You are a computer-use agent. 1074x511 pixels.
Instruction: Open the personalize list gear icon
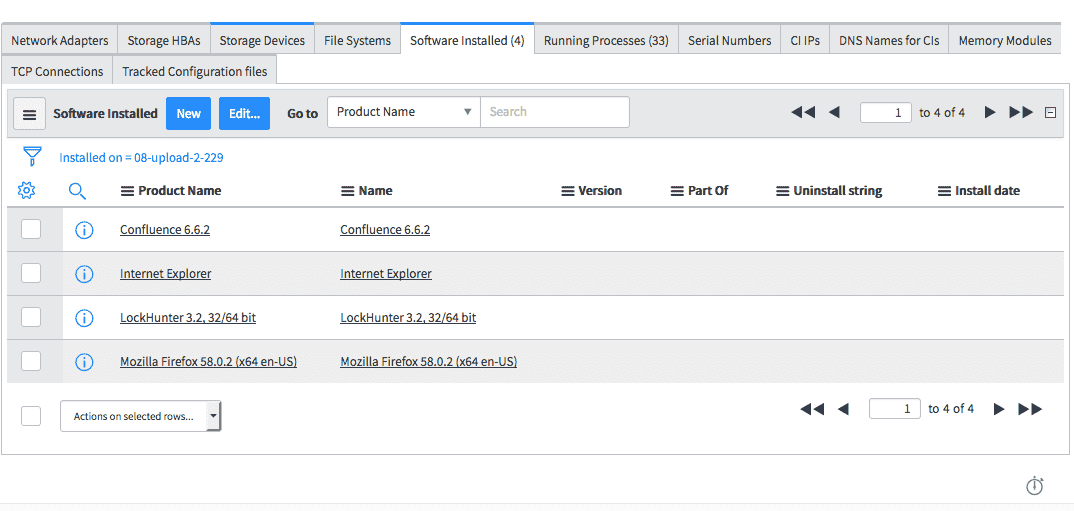[x=27, y=190]
